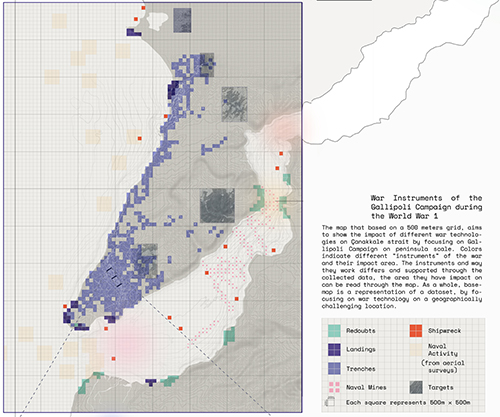Click the Trenches purple legend swatch
Image resolution: width=500 pixels, height=417 pixels.
pos(334,369)
